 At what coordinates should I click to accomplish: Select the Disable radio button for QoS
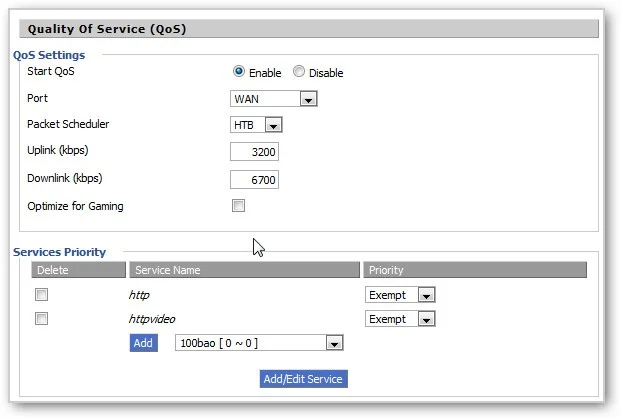tap(299, 72)
